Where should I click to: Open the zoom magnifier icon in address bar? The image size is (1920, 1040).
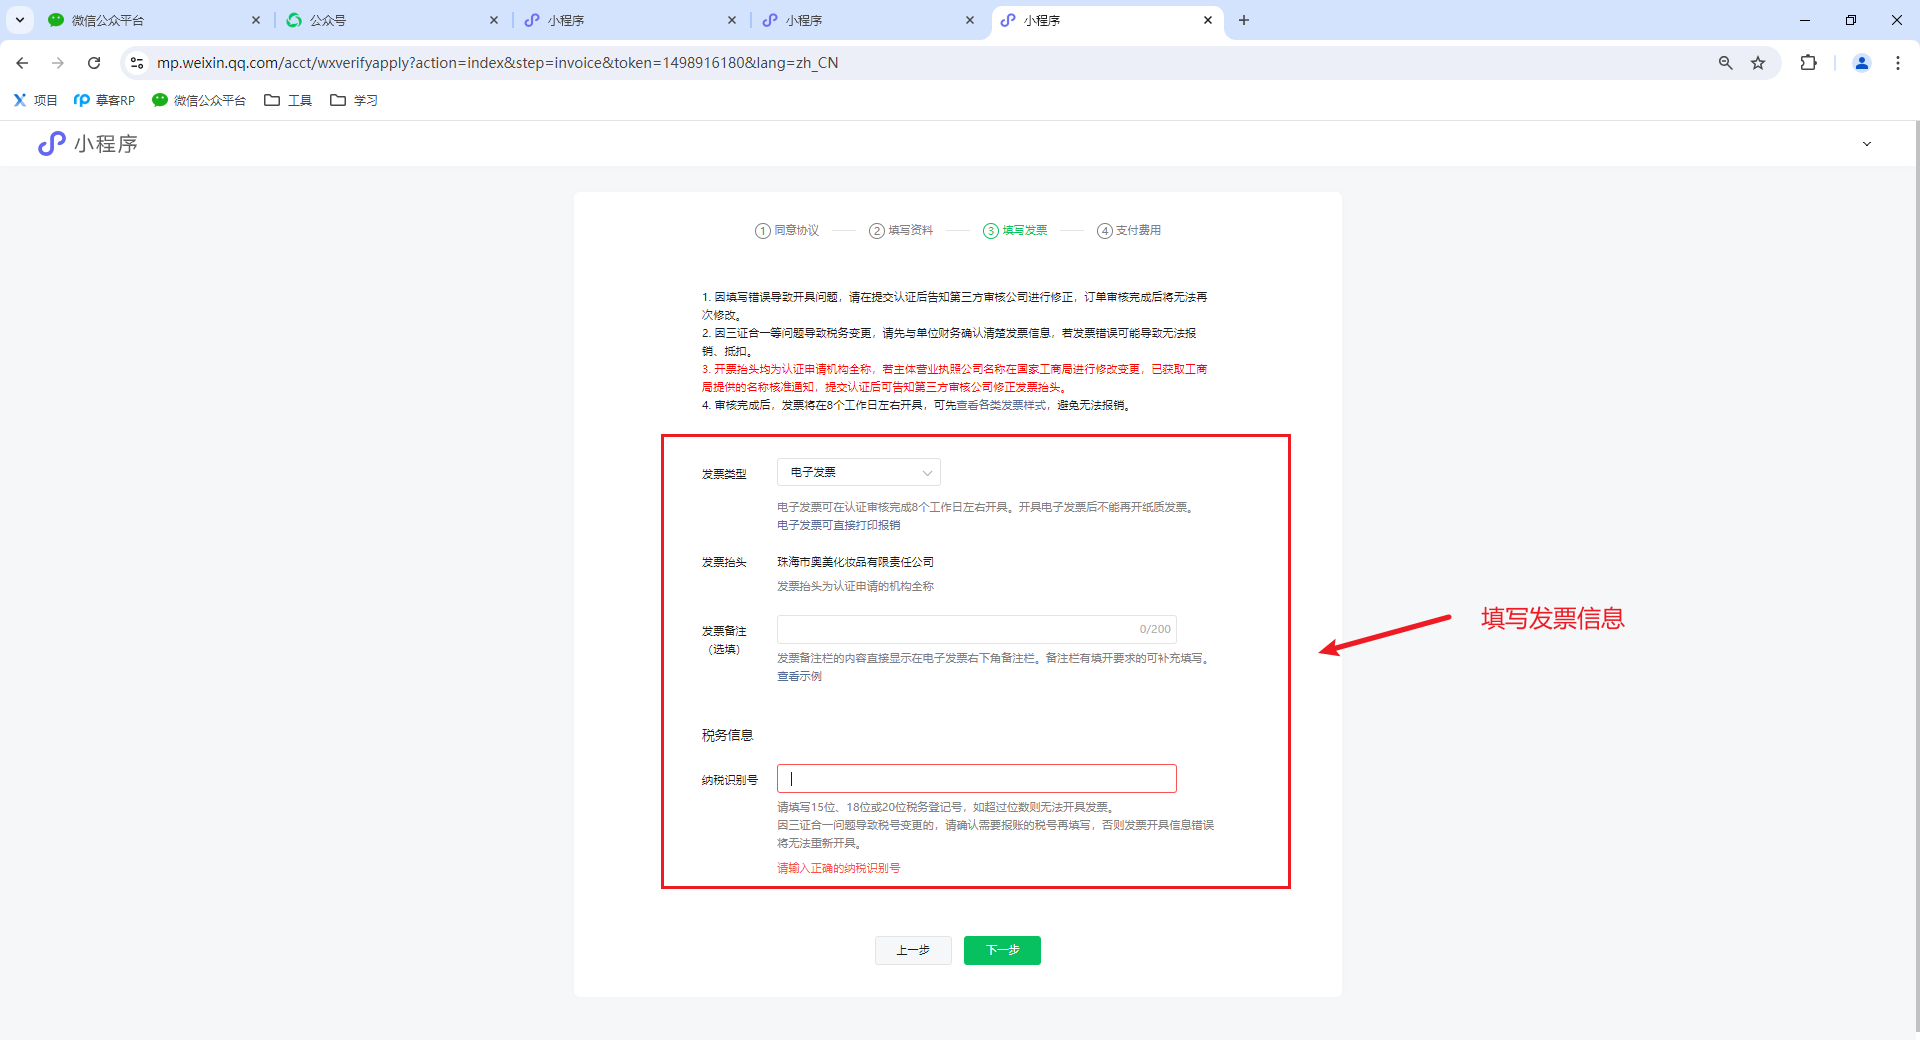point(1726,63)
